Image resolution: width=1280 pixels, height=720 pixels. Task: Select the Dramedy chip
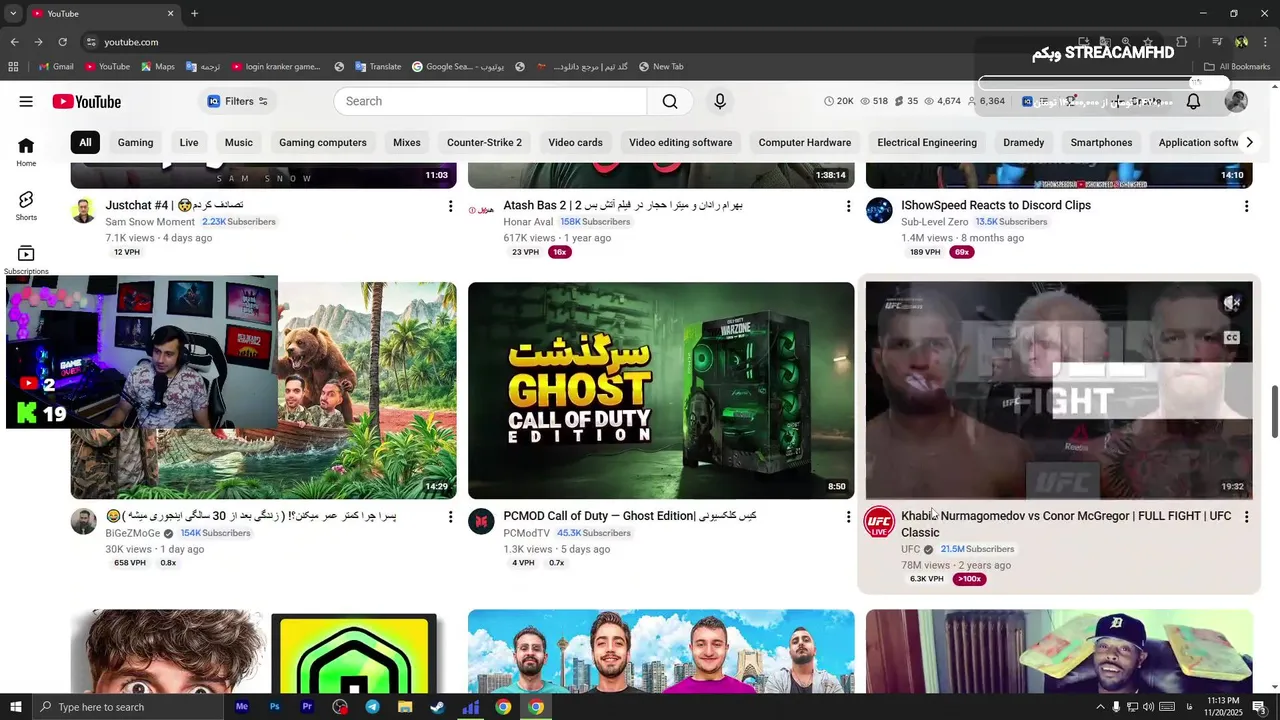[1024, 142]
